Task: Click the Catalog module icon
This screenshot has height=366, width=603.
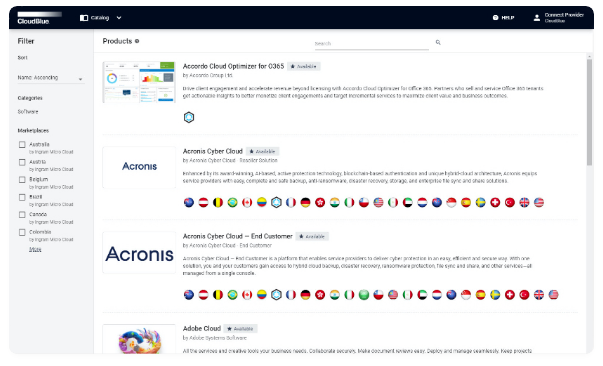Action: click(84, 18)
